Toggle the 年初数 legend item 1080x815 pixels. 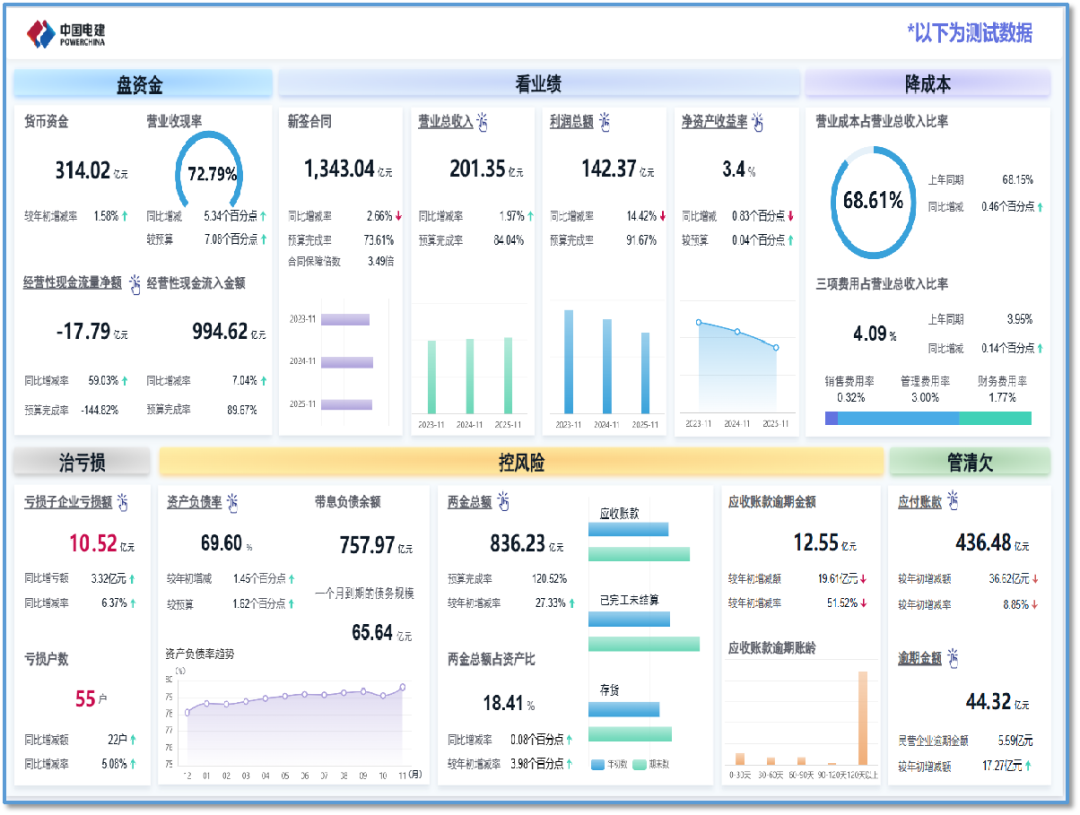[609, 764]
